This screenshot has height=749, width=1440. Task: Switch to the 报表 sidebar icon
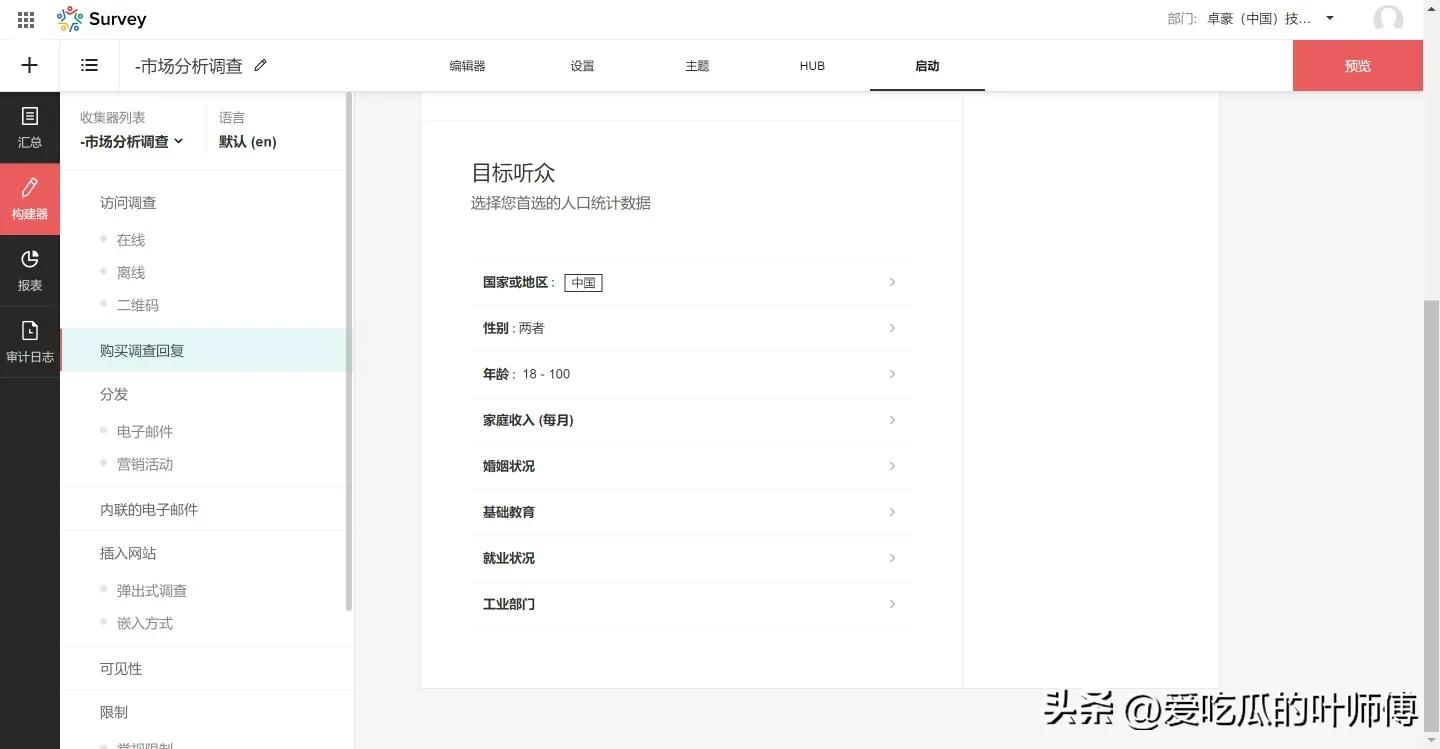tap(29, 269)
